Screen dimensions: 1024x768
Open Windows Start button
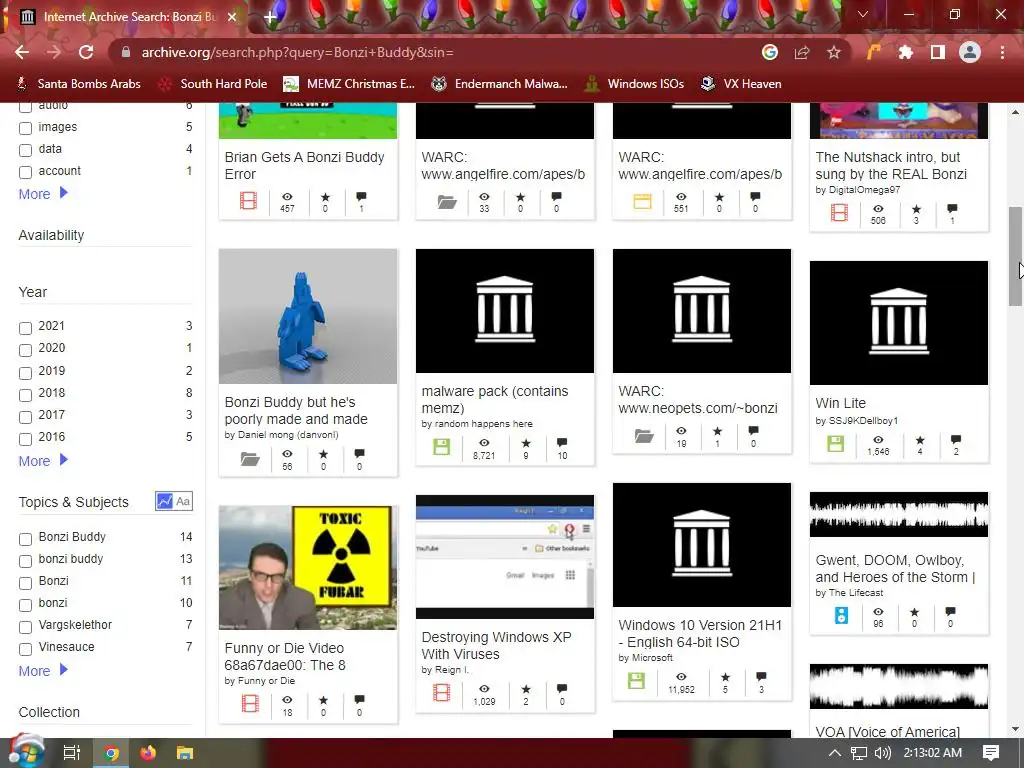pyautogui.click(x=25, y=753)
